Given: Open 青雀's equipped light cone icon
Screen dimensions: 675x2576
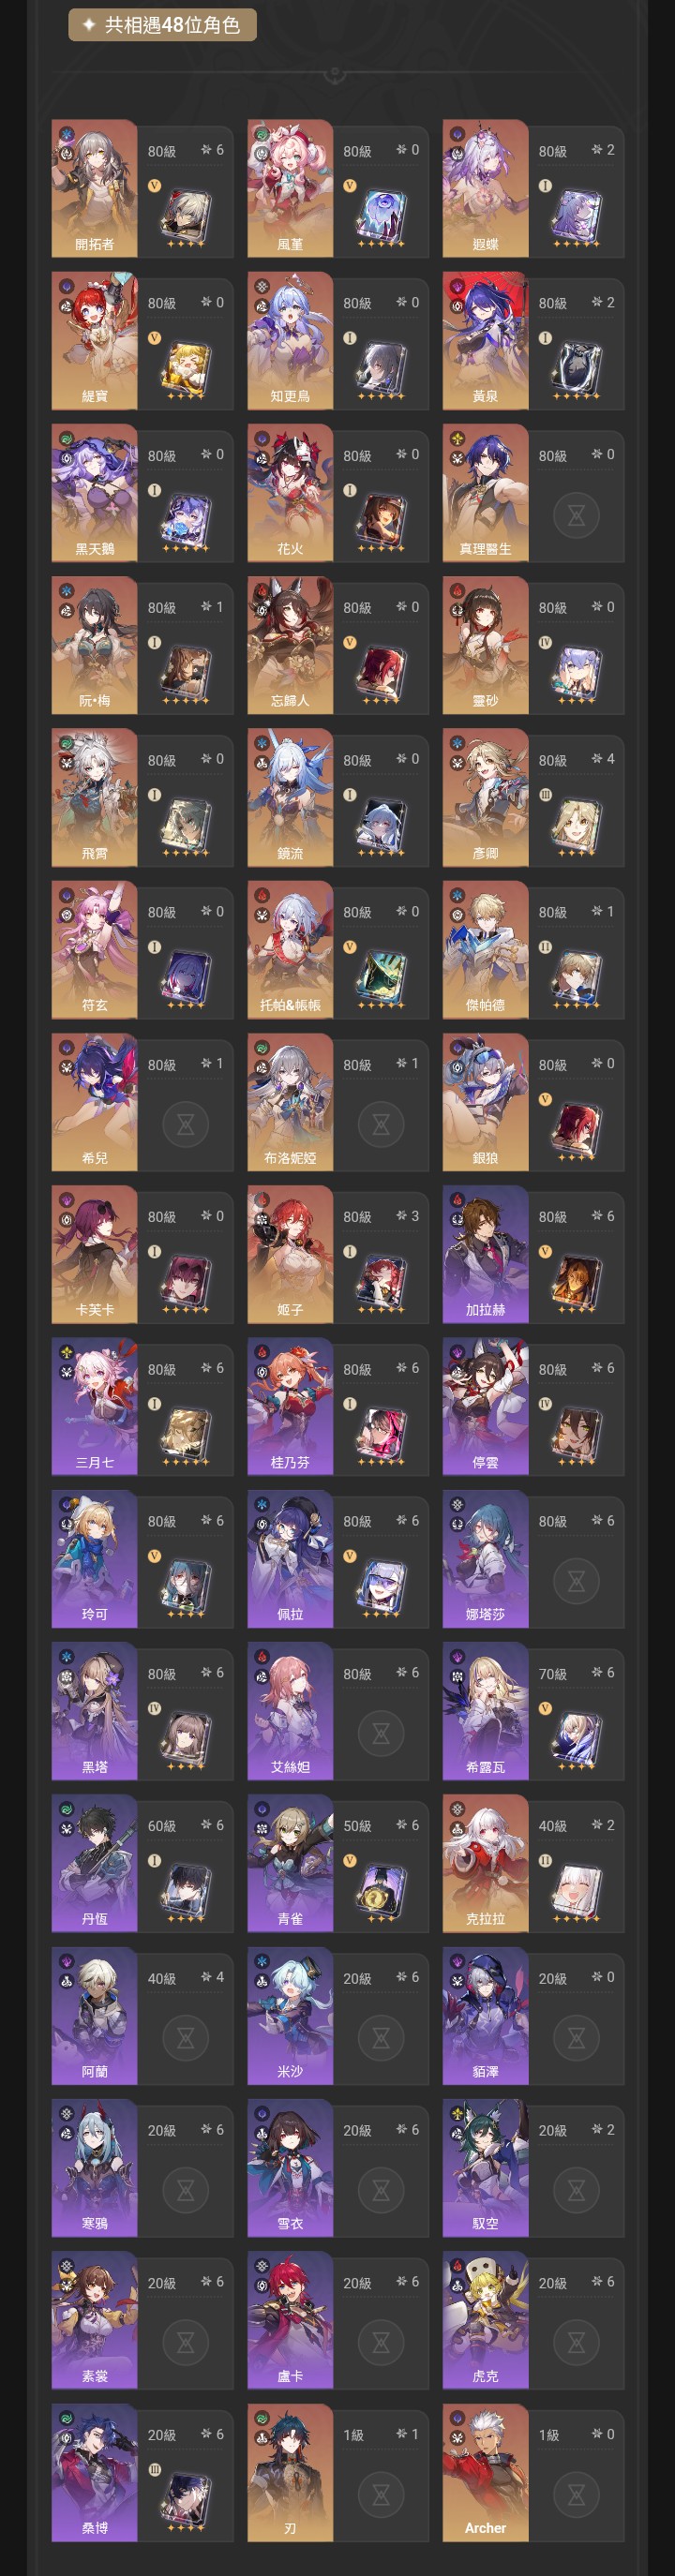Looking at the screenshot, I should click(381, 1892).
